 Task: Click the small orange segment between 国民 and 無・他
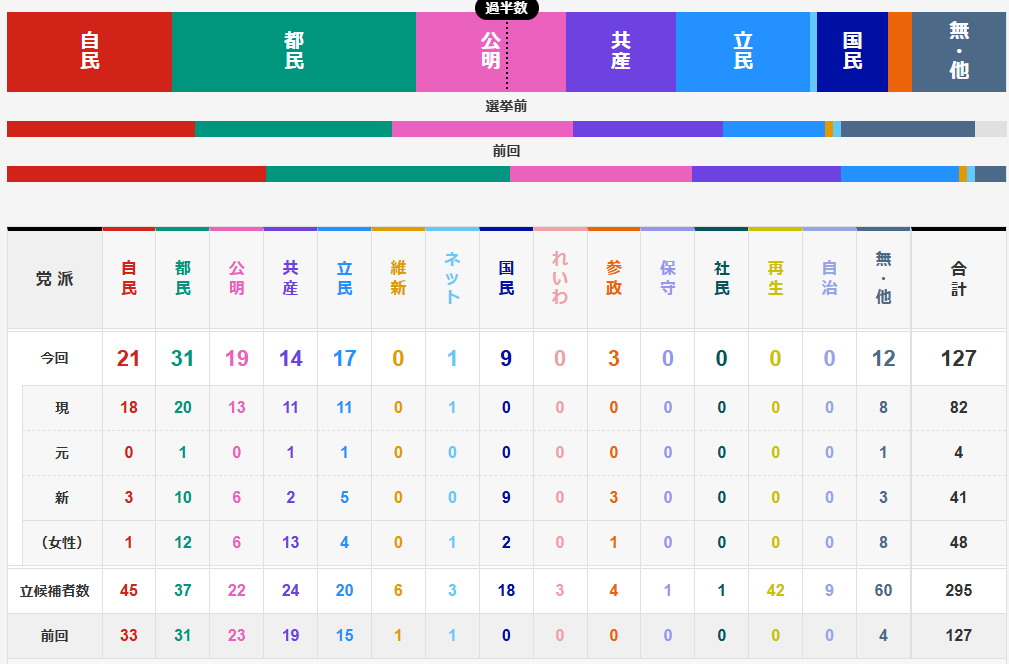click(899, 52)
